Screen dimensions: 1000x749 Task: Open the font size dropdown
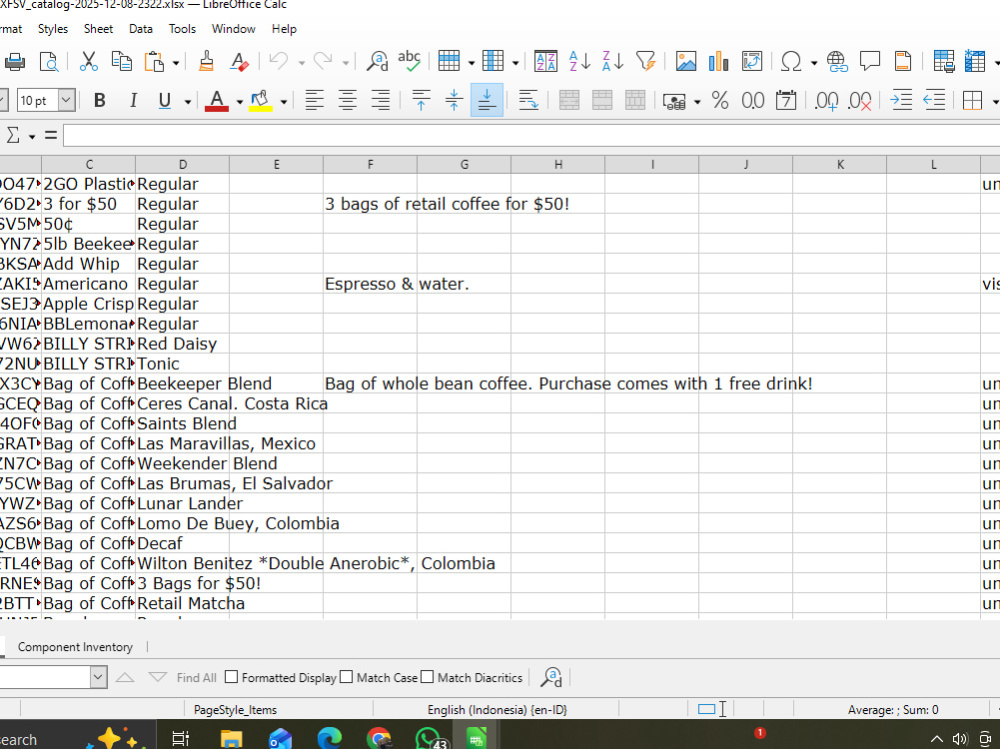coord(66,100)
